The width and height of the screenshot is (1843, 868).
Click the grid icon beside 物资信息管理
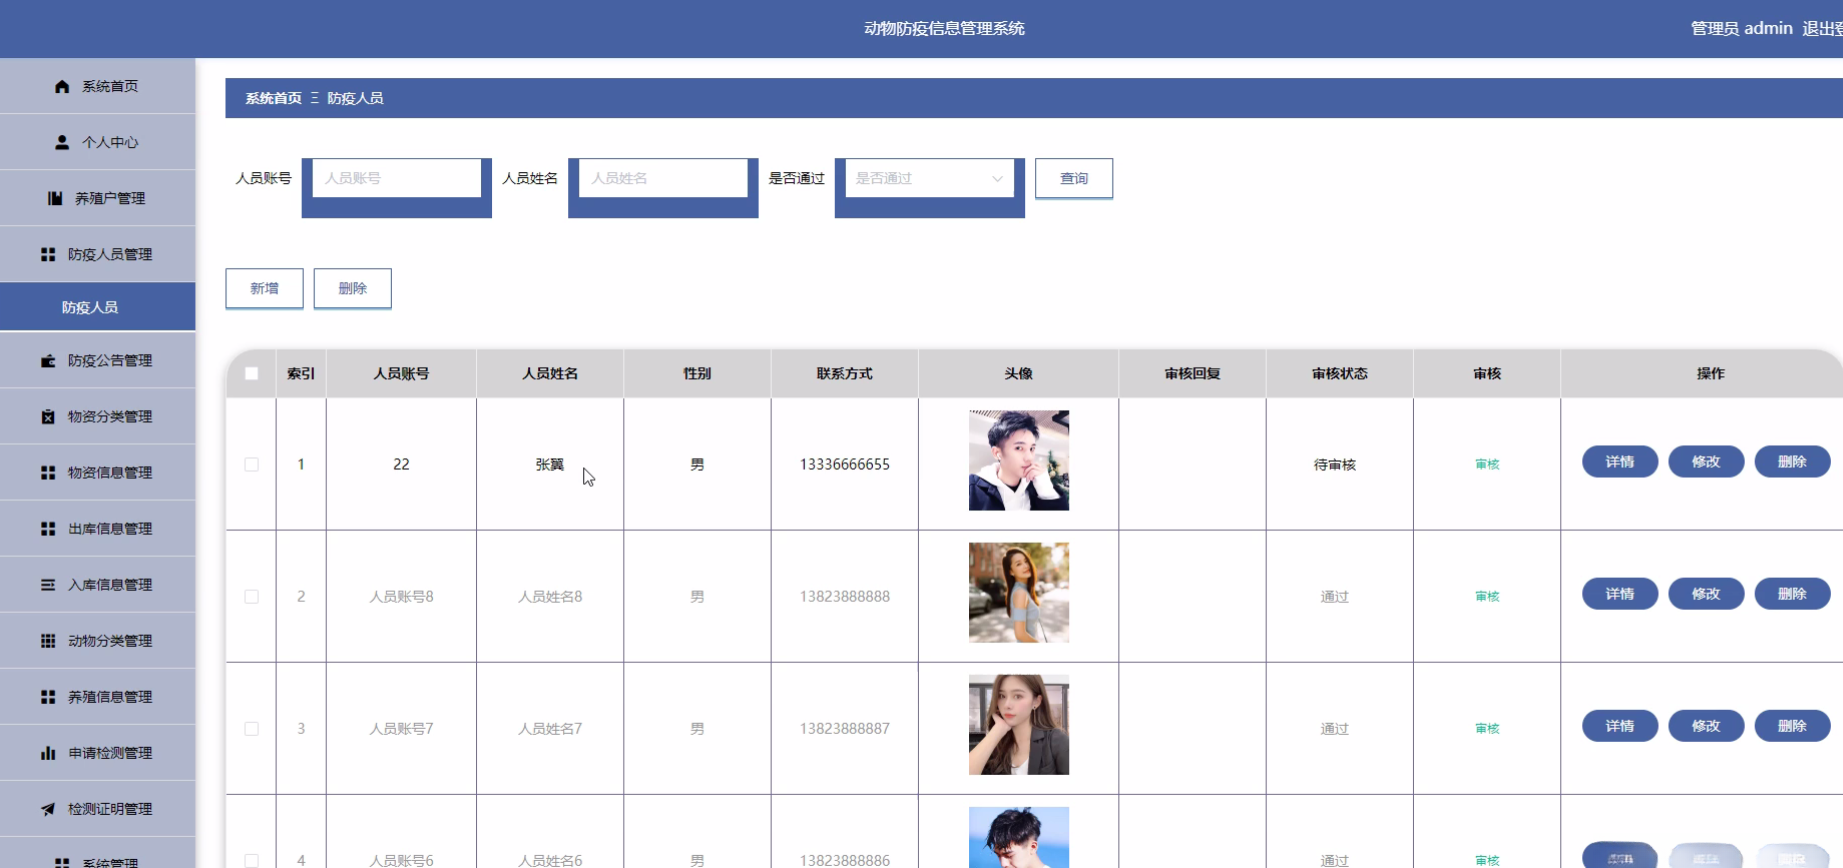coord(48,473)
